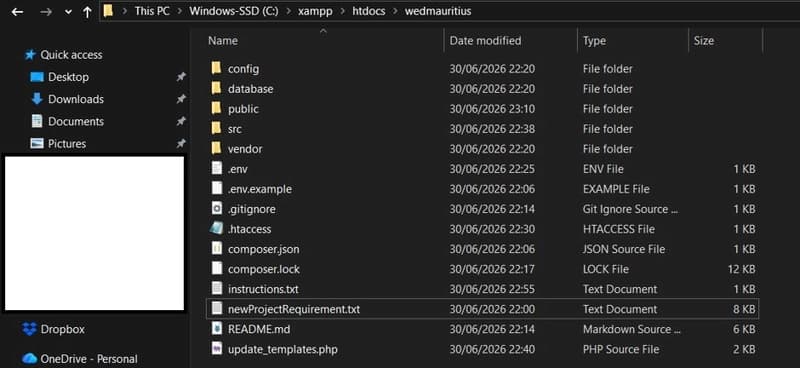Select the instructions.txt file name

click(263, 289)
